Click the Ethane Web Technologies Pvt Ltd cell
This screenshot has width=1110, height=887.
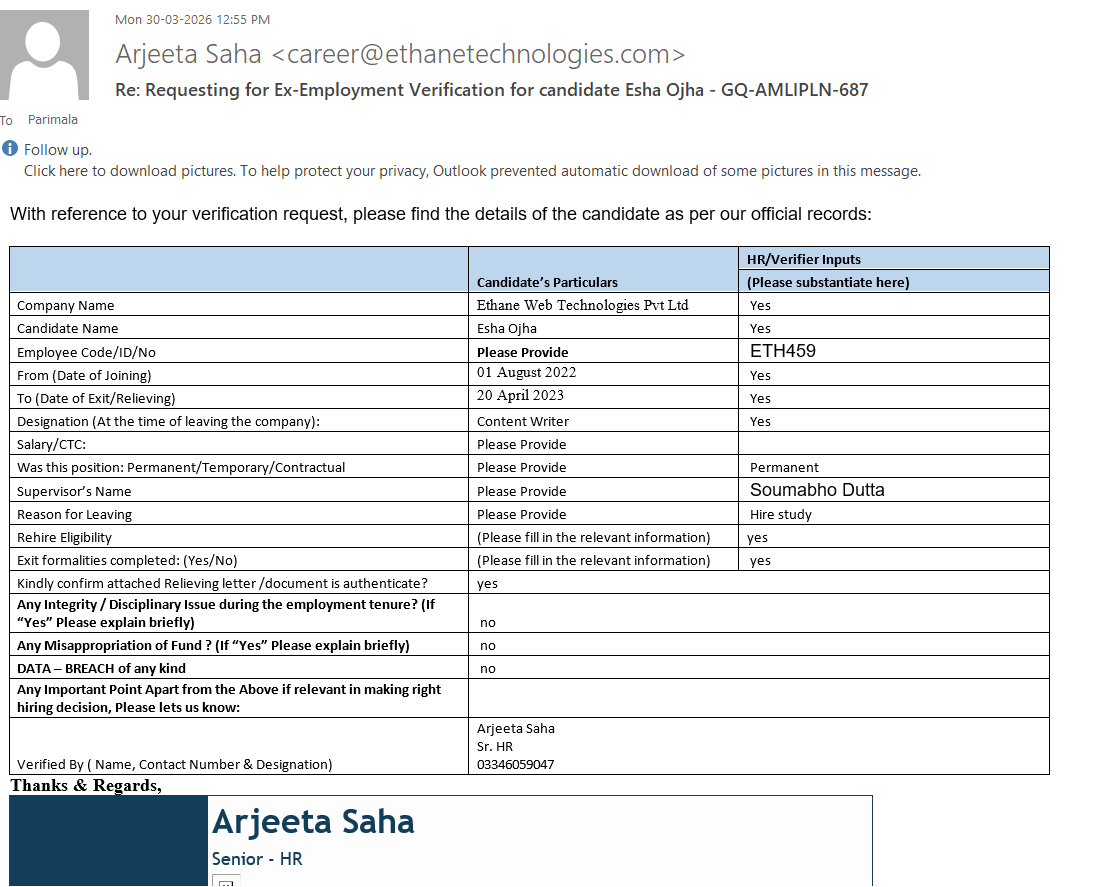pyautogui.click(x=603, y=305)
